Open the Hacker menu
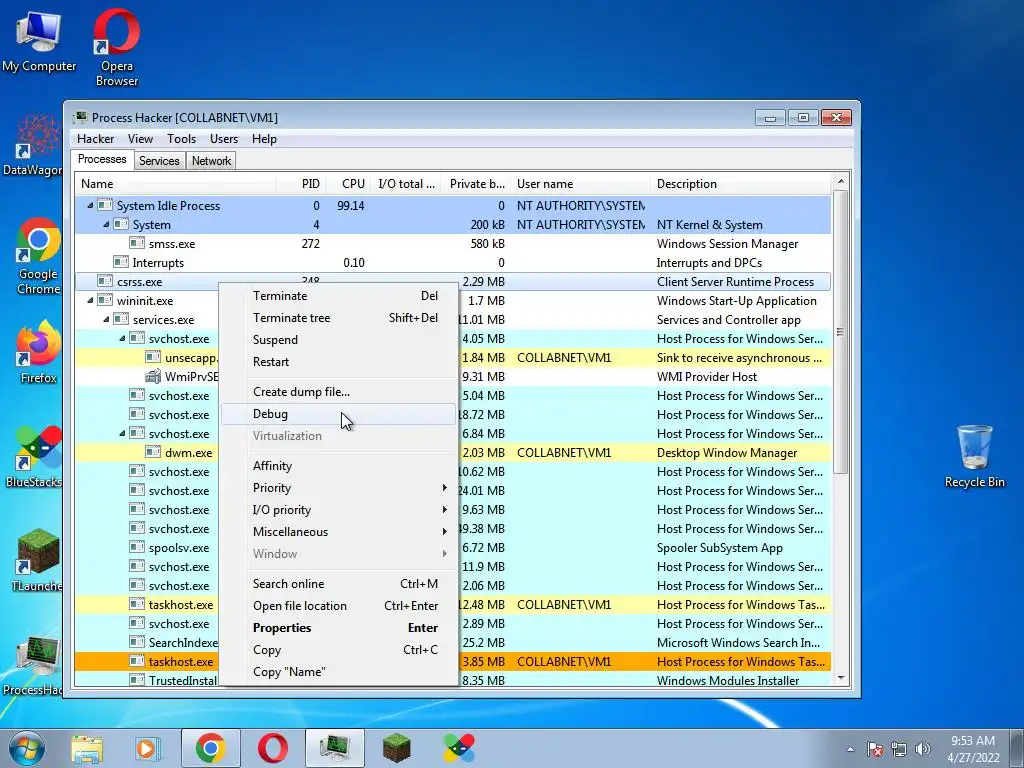Screen dimensions: 1024x768 coord(95,138)
